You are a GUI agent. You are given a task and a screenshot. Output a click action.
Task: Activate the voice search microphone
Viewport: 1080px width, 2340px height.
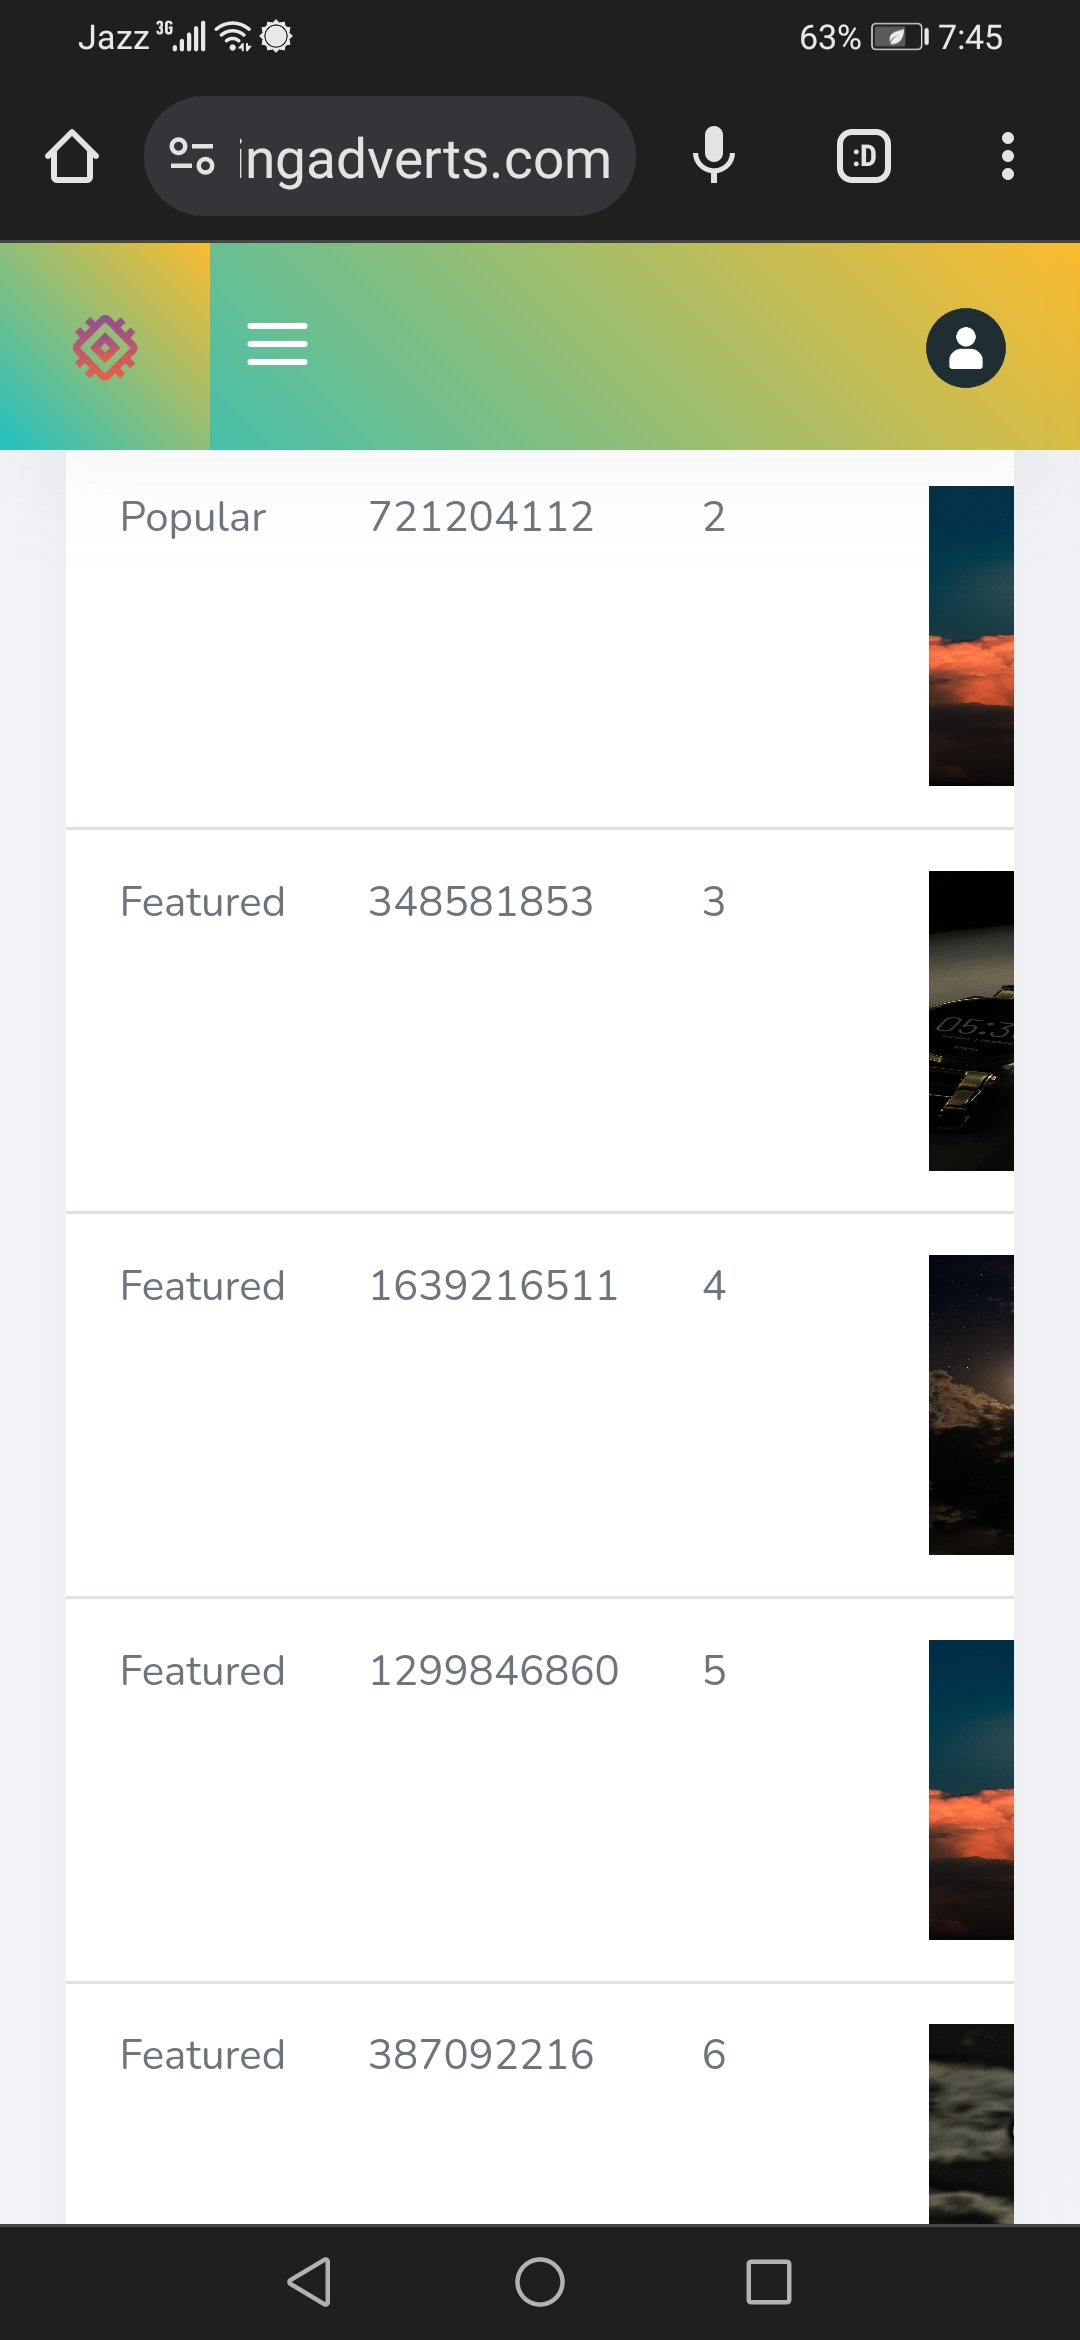click(714, 156)
